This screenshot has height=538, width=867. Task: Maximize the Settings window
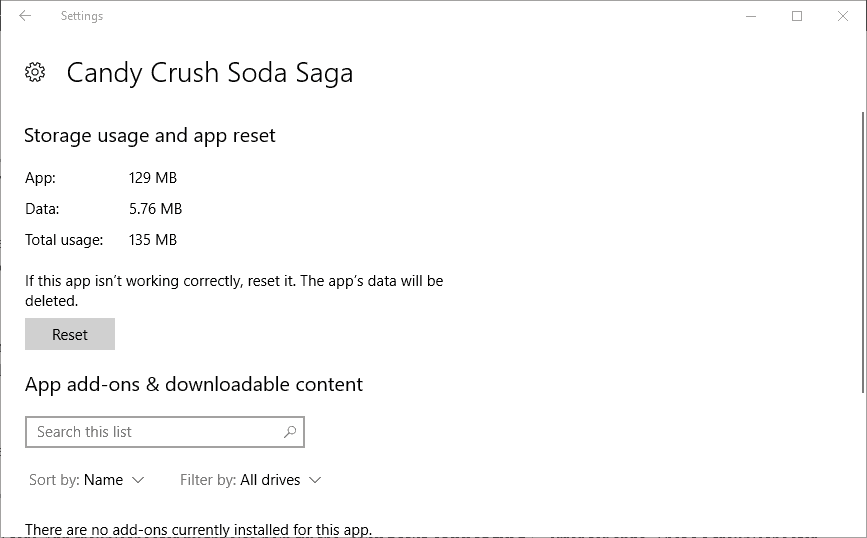tap(797, 16)
